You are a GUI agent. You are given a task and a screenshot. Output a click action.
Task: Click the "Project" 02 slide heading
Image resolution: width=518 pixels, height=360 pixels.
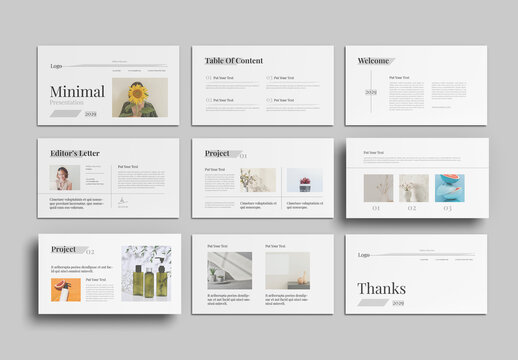[x=63, y=249]
